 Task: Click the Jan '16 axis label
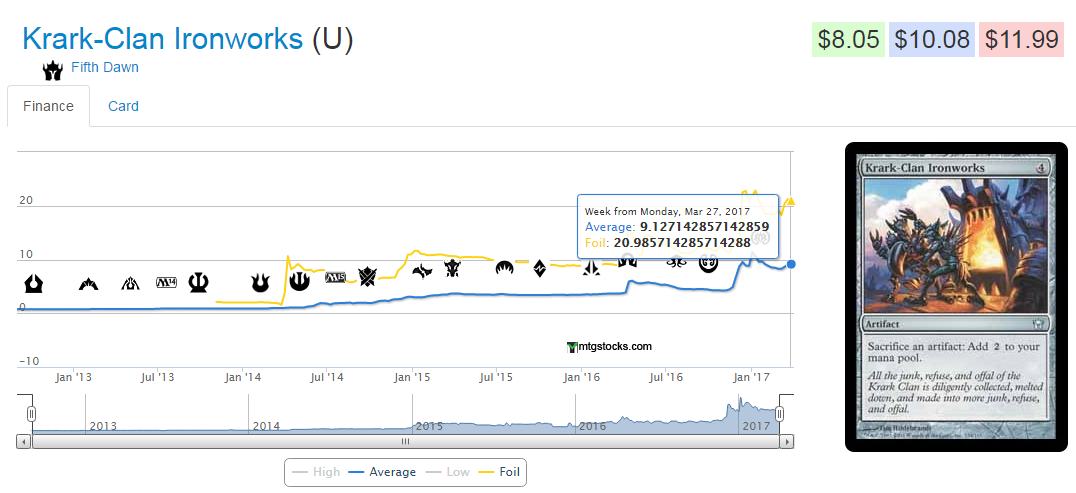coord(582,378)
